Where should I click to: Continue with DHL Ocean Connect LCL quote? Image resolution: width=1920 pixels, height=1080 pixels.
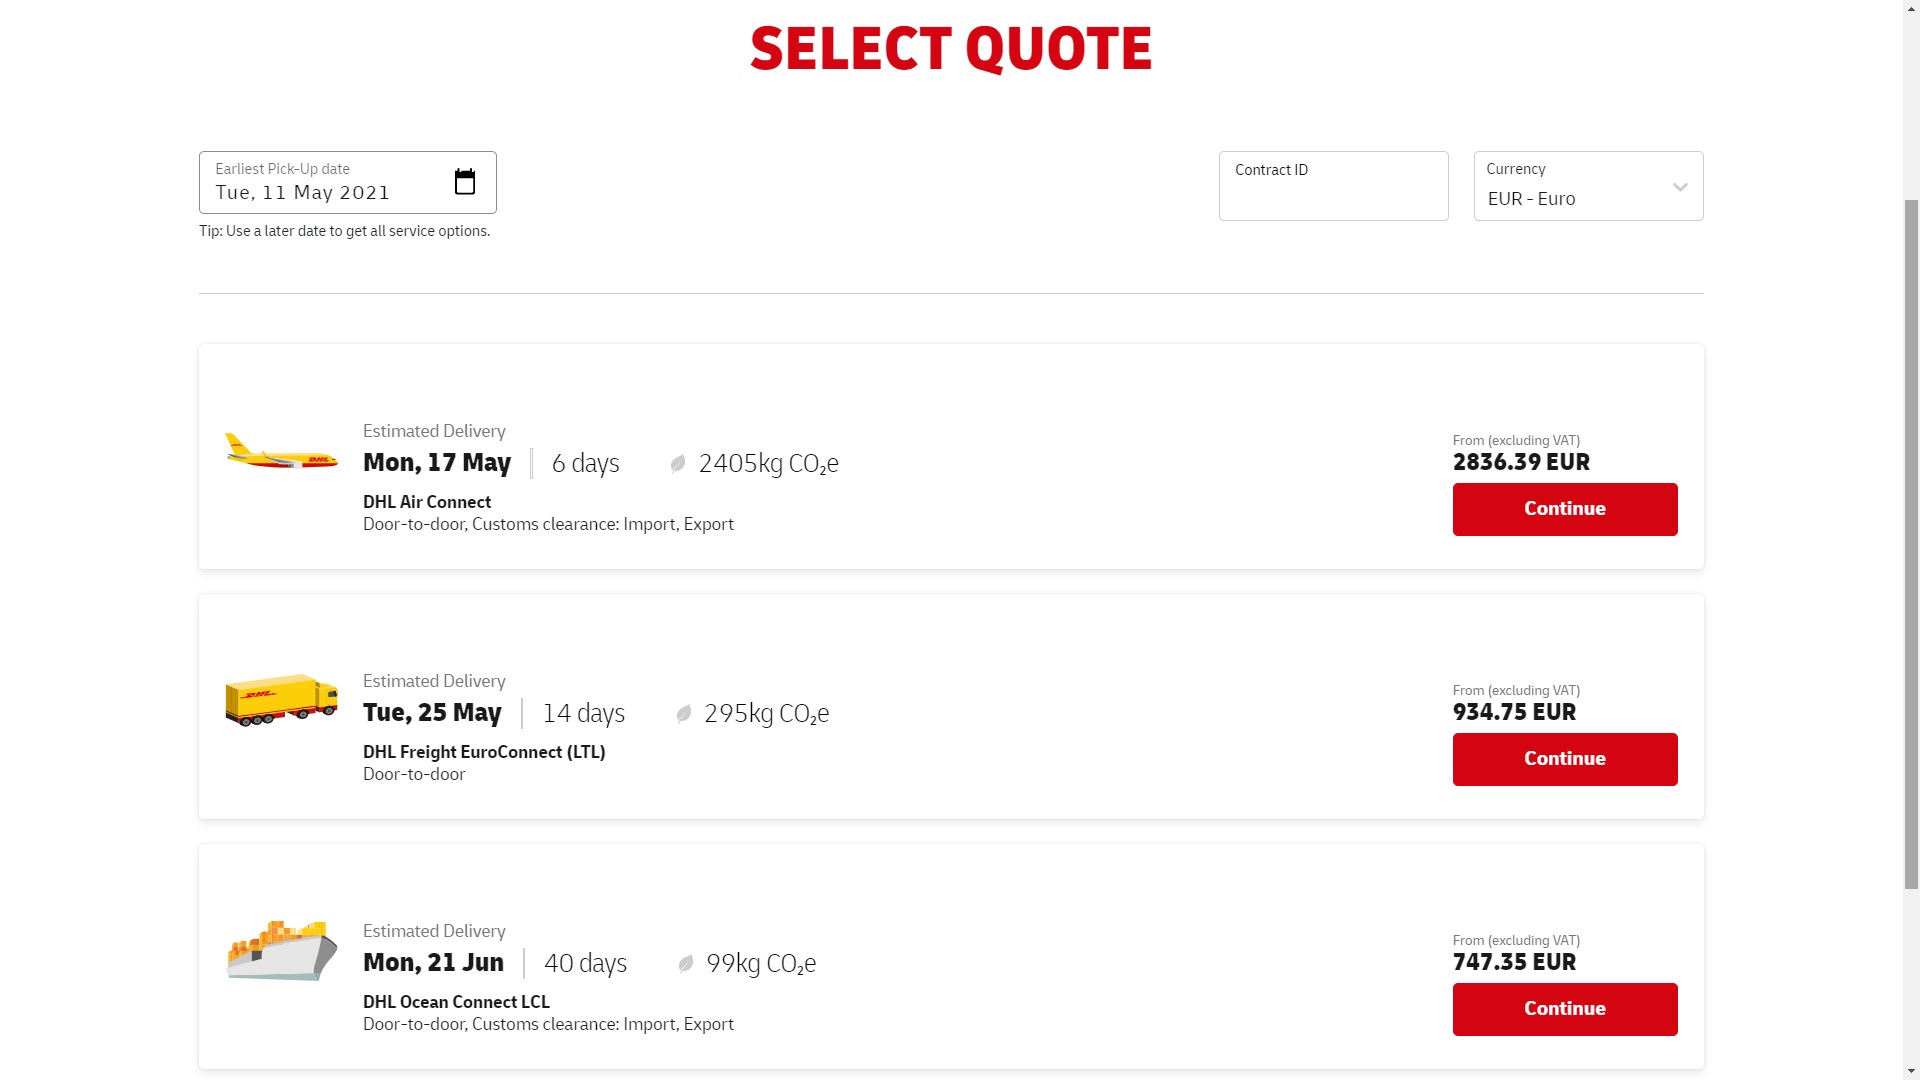click(1564, 1009)
